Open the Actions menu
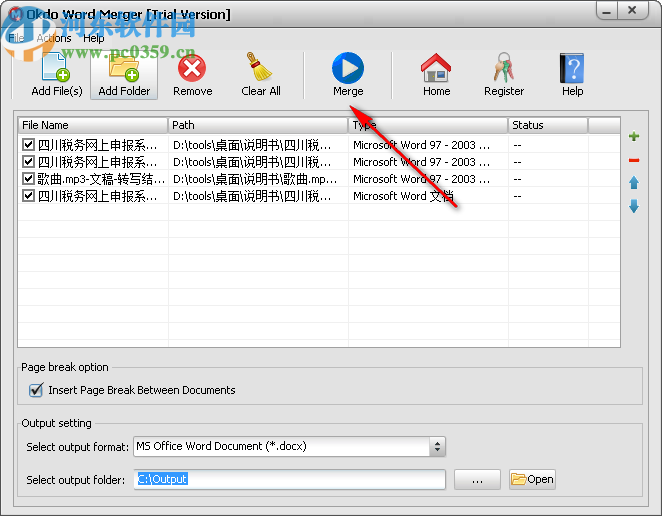The width and height of the screenshot is (662, 516). coord(54,38)
